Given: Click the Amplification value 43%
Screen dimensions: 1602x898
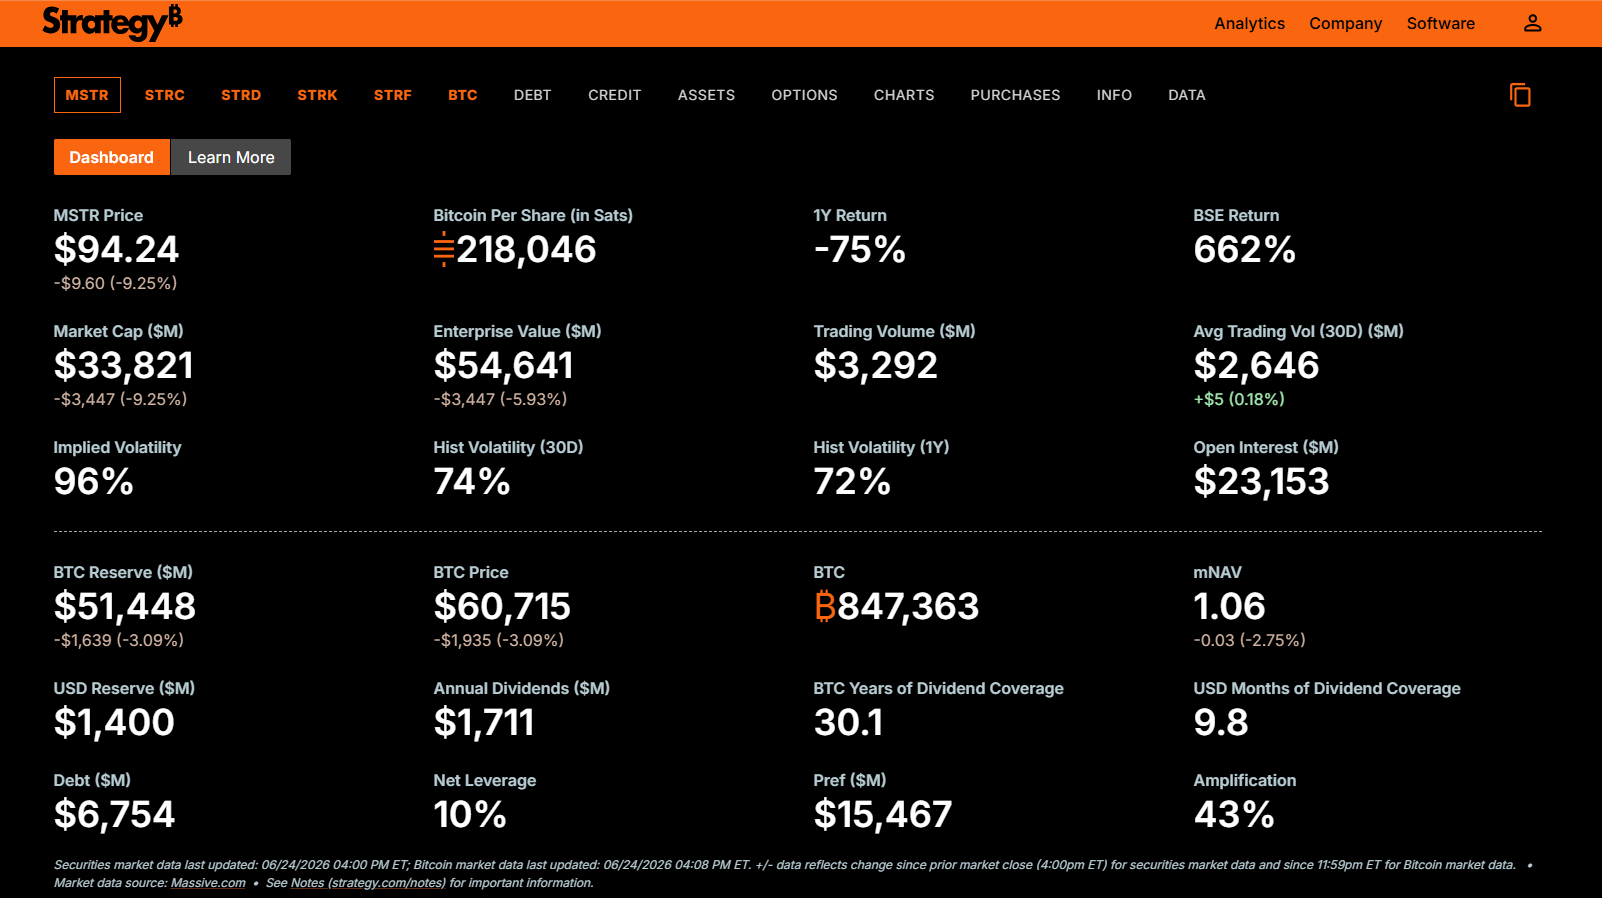Looking at the screenshot, I should pos(1234,814).
